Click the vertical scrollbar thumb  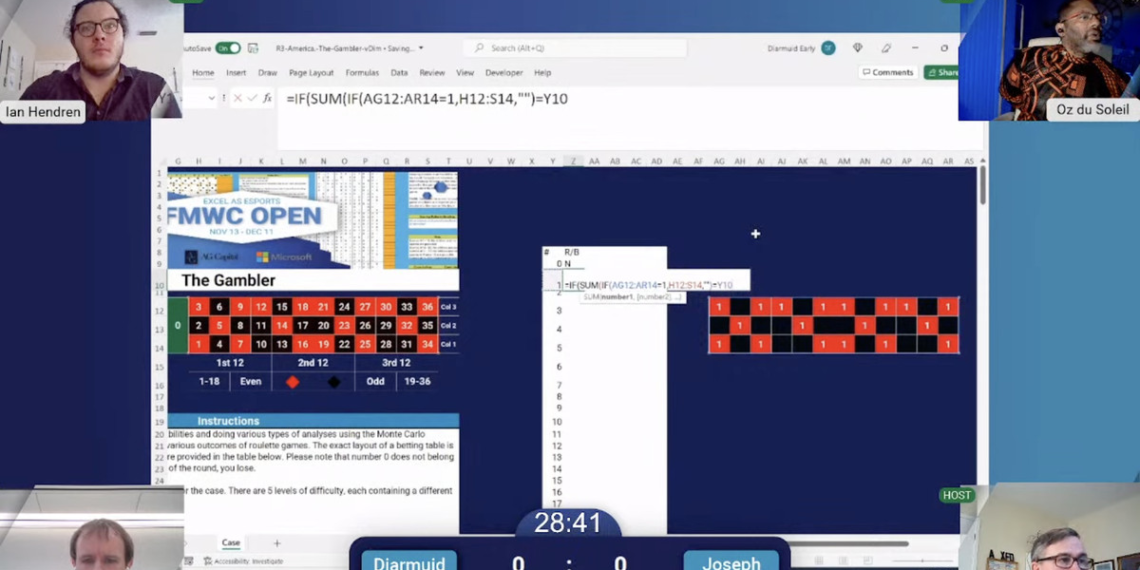(x=982, y=185)
